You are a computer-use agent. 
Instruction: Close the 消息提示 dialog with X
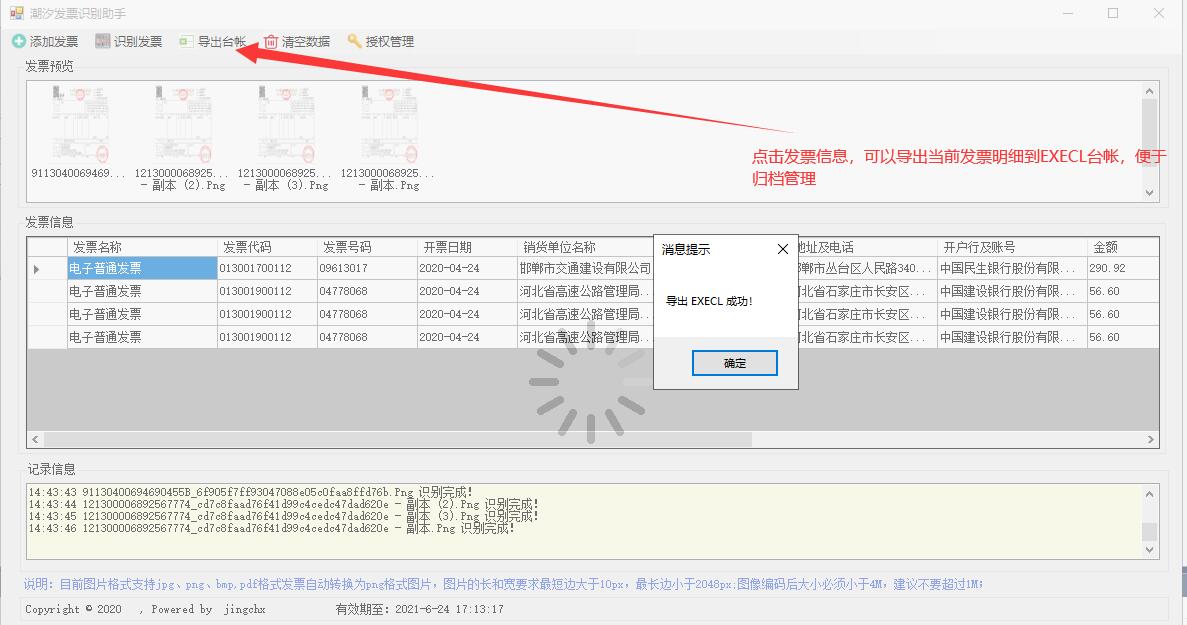click(783, 249)
